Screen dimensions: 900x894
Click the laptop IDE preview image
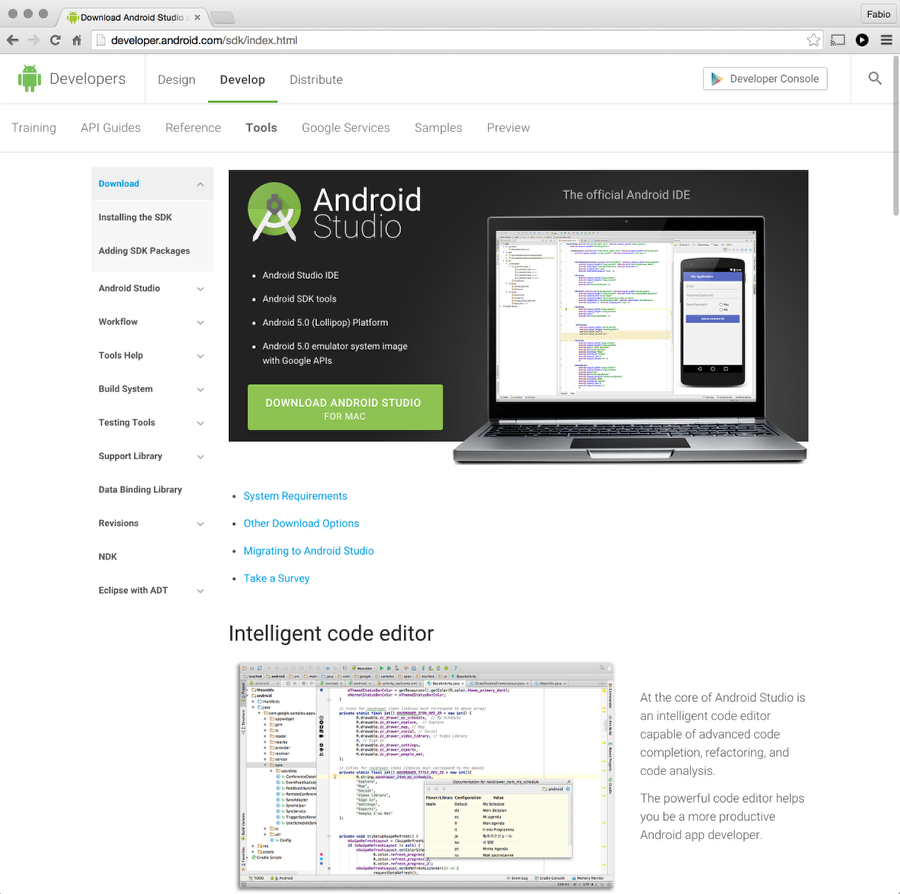pos(629,339)
